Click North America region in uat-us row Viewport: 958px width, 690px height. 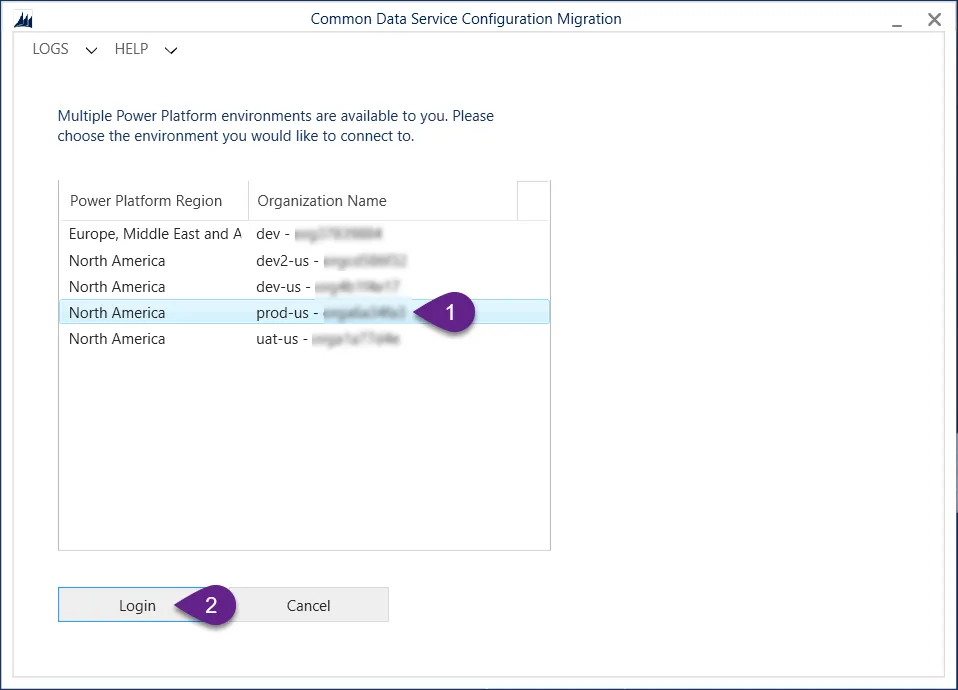click(117, 339)
